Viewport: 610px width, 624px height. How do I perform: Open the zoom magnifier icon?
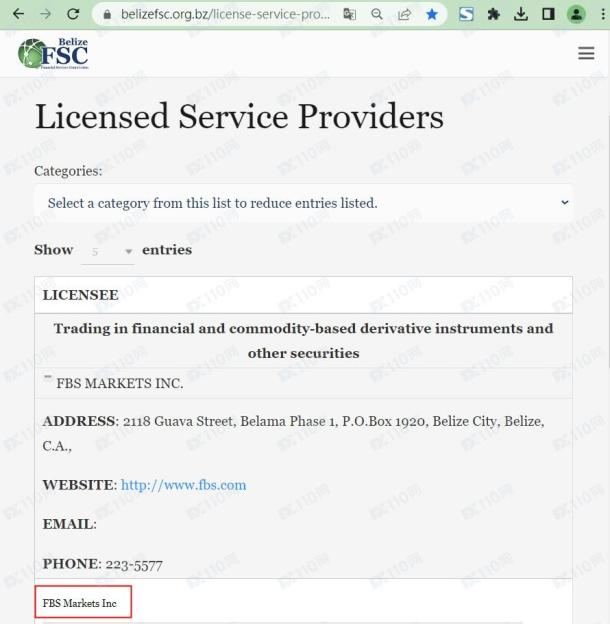point(376,14)
